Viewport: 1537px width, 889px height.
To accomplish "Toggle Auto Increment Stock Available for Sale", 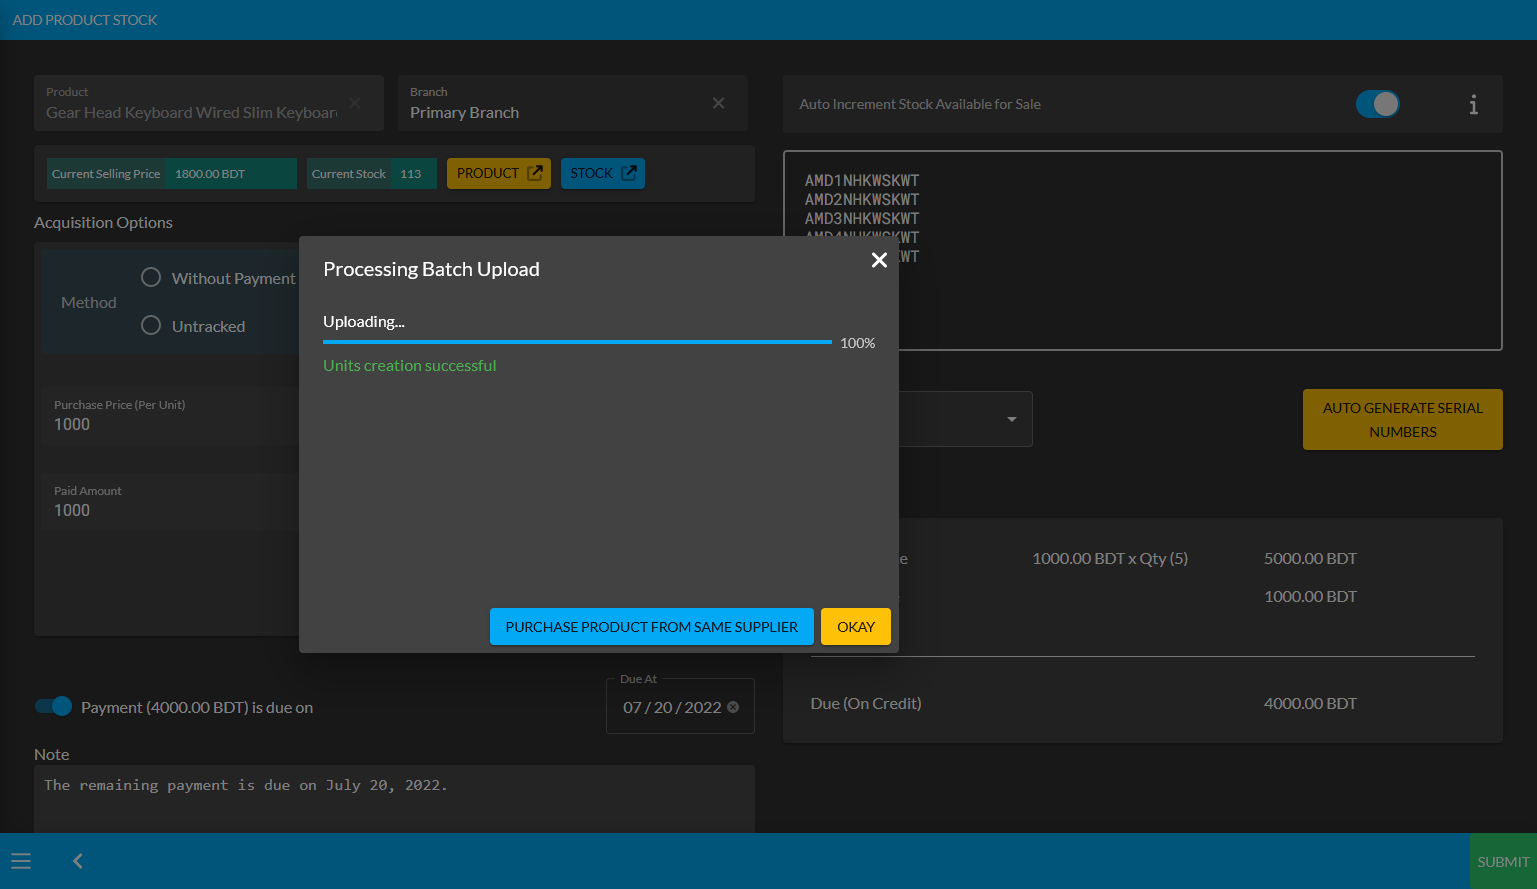I will click(1378, 104).
